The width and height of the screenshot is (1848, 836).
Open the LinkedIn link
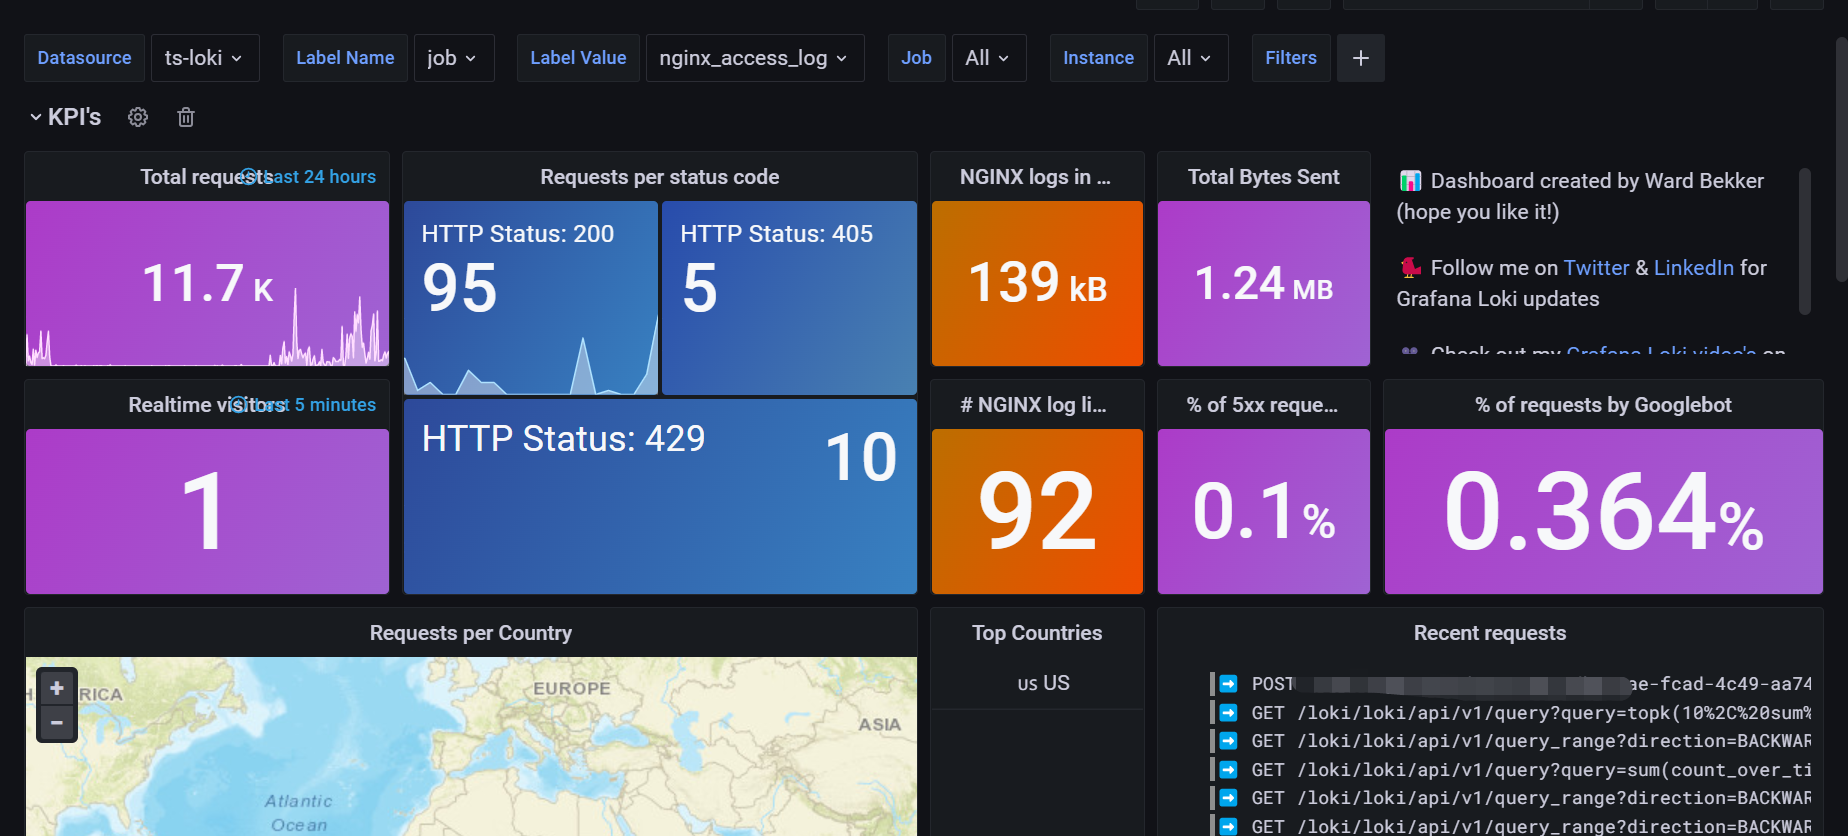[1694, 268]
